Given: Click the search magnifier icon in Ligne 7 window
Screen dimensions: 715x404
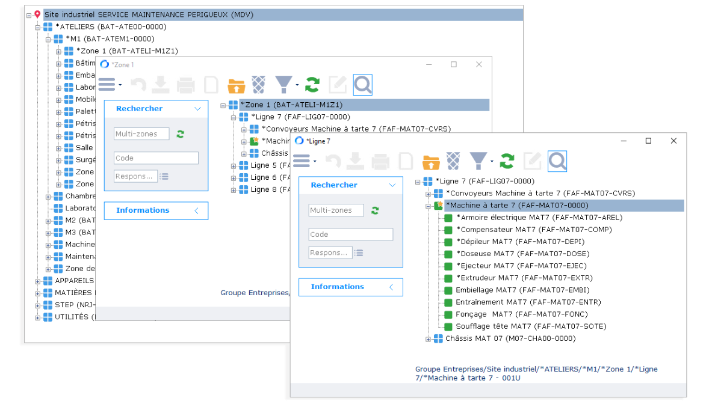Looking at the screenshot, I should pyautogui.click(x=556, y=160).
